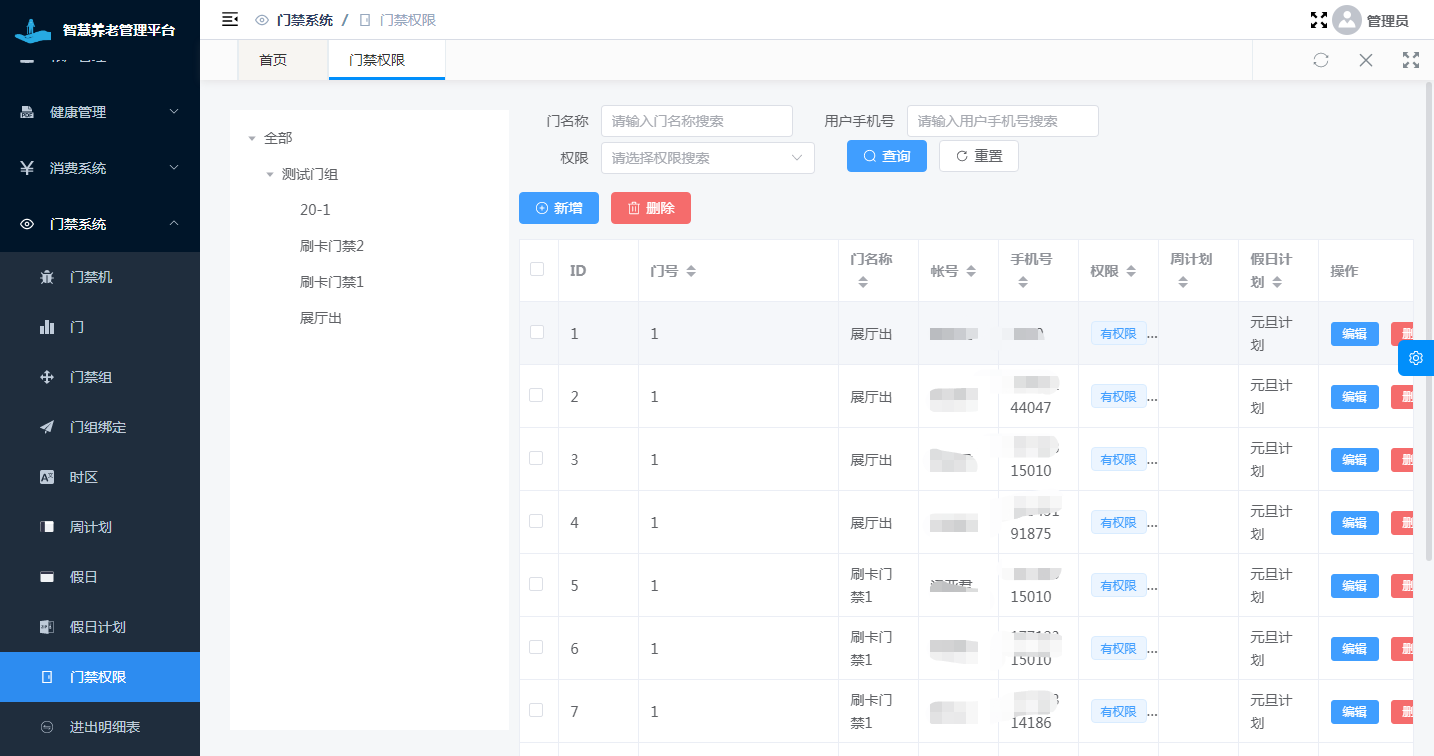Image resolution: width=1434 pixels, height=756 pixels.
Task: Click the refresh icon in the tab bar
Action: coord(1320,60)
